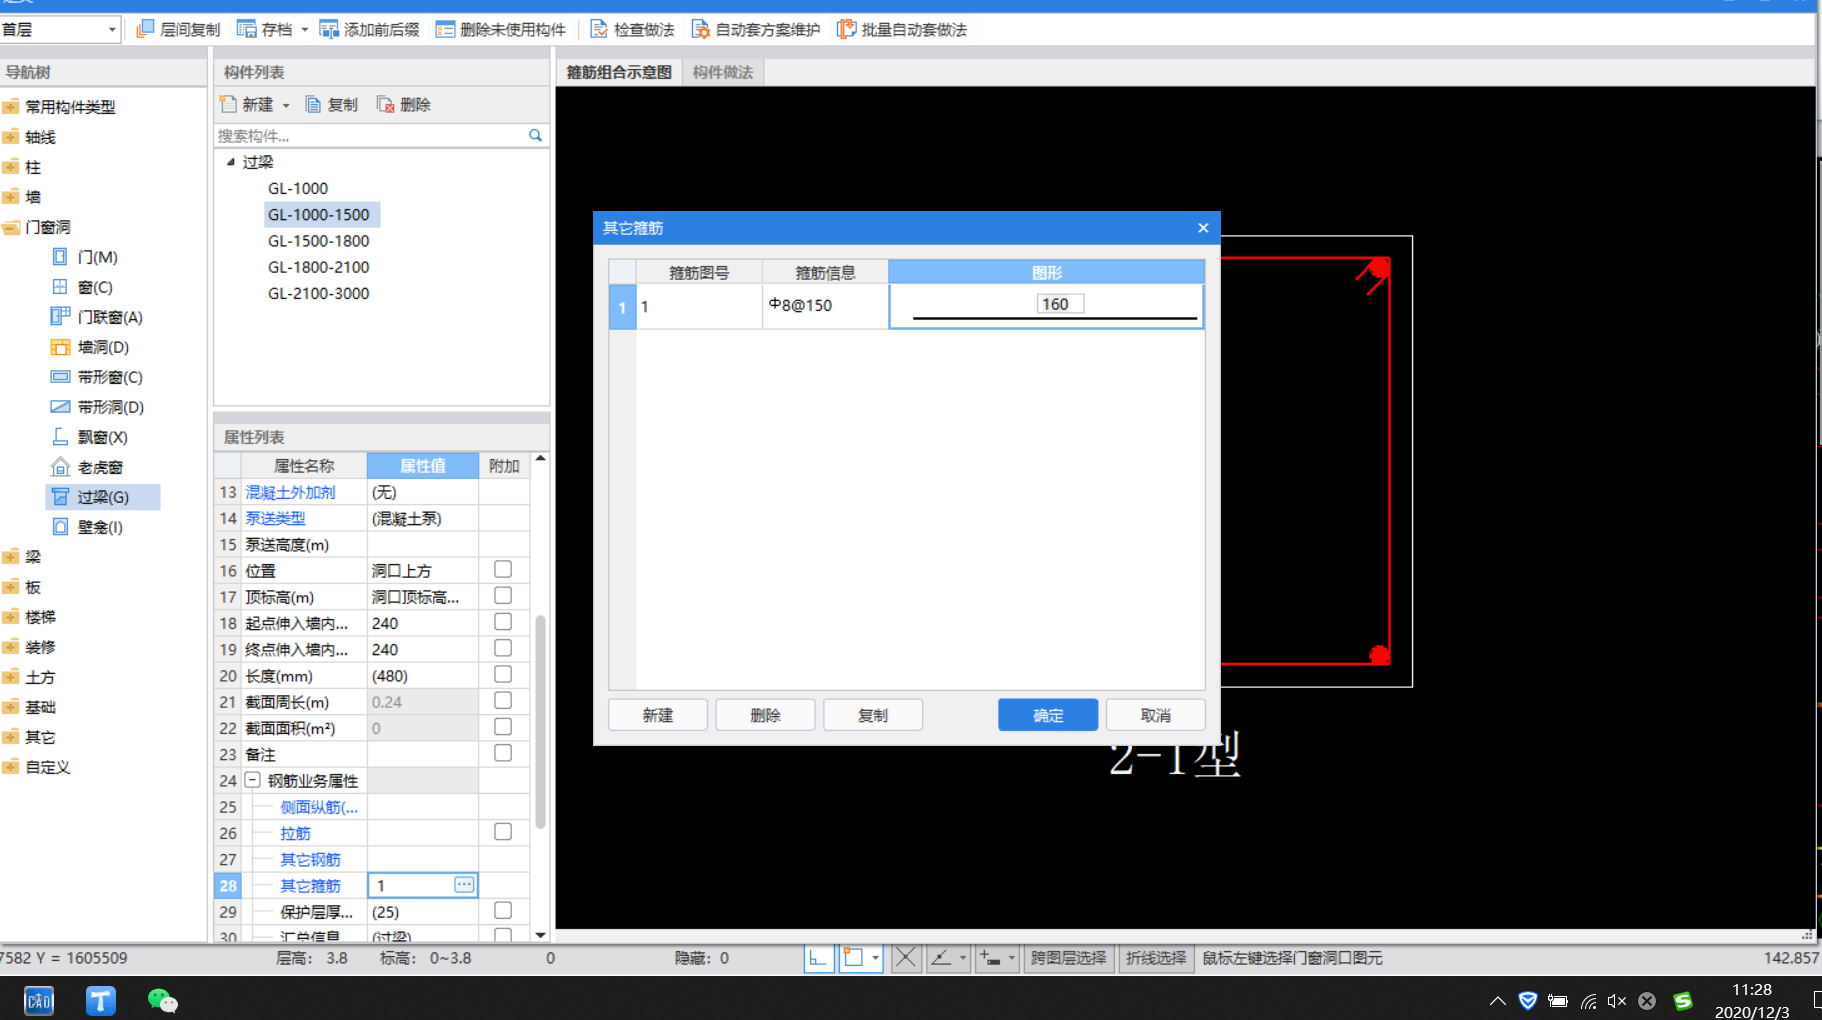Screen dimensions: 1822x1020
Task: Click 复制 icon in component list
Action: click(313, 104)
